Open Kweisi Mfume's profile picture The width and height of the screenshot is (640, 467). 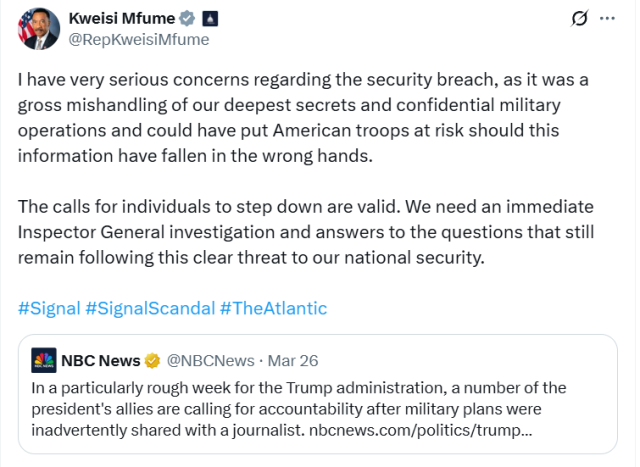(x=37, y=28)
